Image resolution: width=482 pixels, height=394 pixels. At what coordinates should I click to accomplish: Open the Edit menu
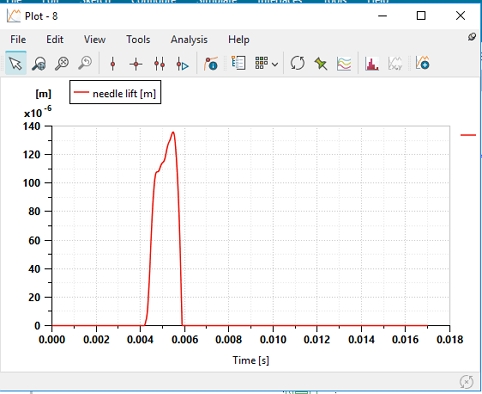(55, 39)
